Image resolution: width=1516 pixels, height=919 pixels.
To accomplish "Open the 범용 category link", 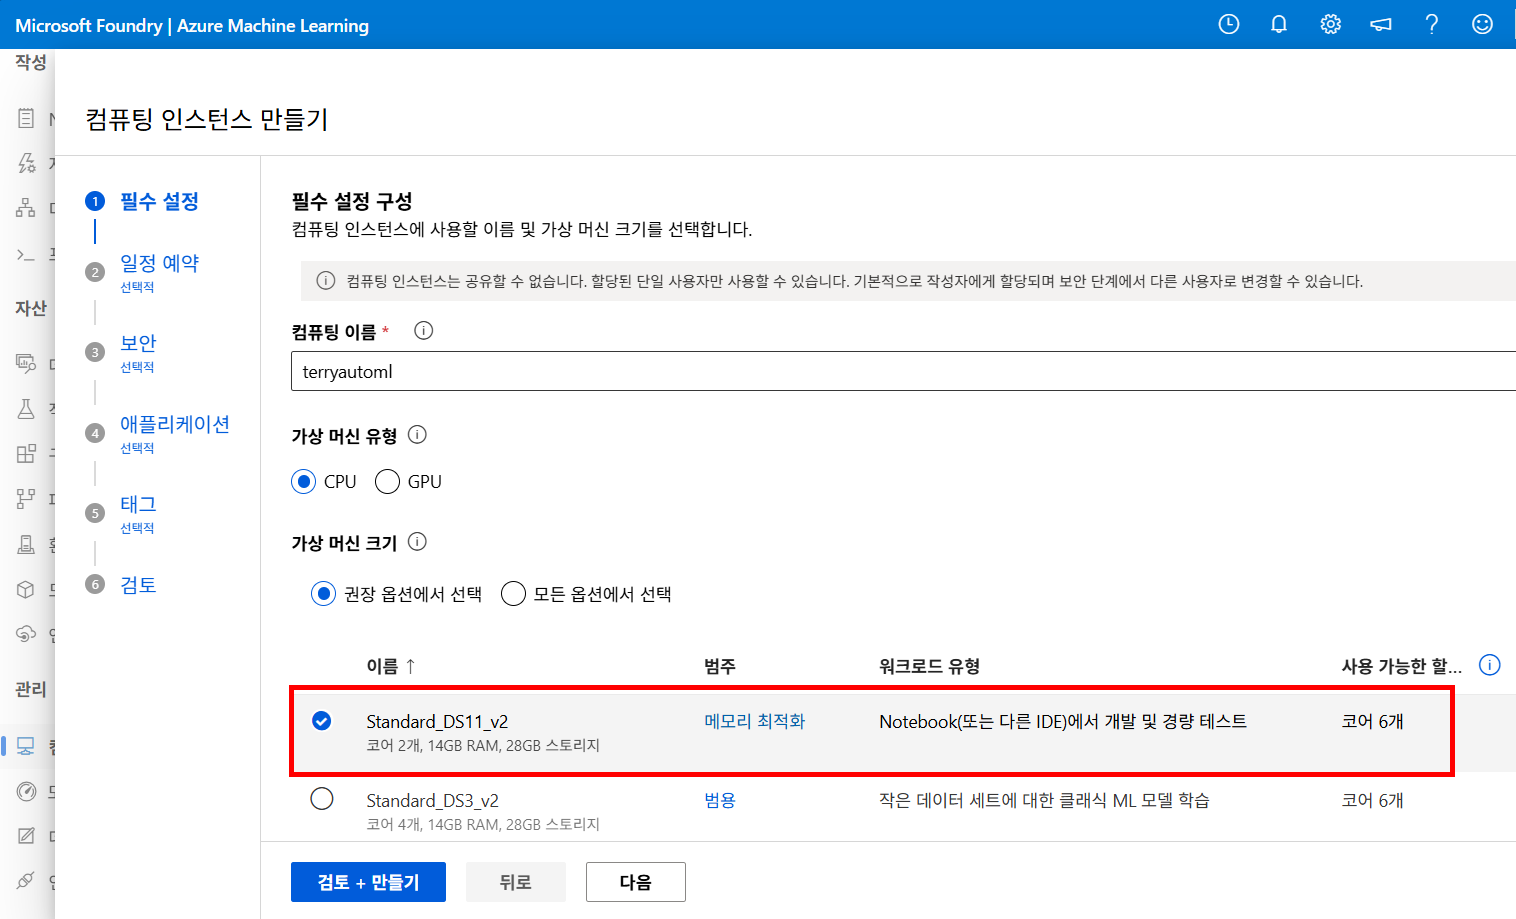I will [720, 800].
